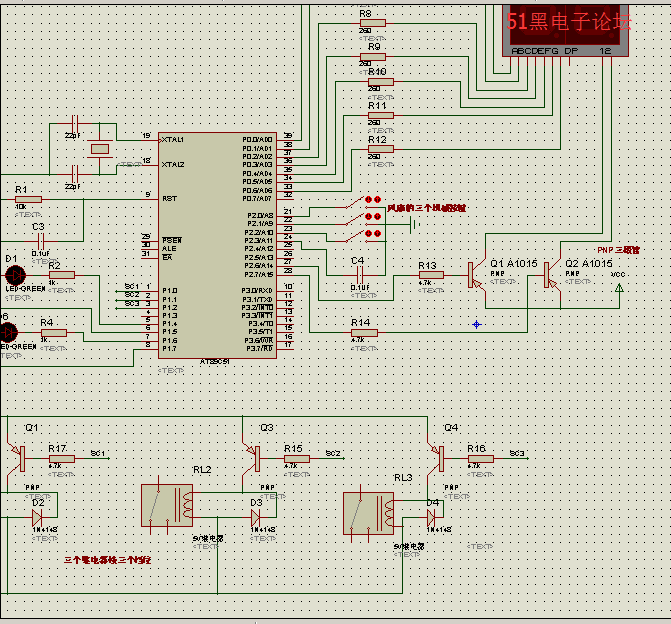Click the P1.7 pin label
This screenshot has width=671, height=624.
(x=169, y=349)
